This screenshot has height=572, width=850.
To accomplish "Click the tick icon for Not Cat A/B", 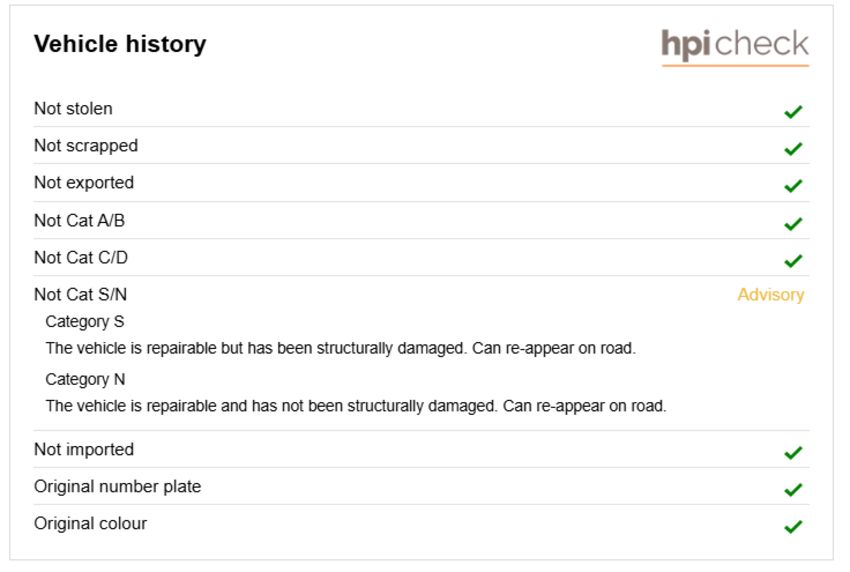I will click(793, 224).
